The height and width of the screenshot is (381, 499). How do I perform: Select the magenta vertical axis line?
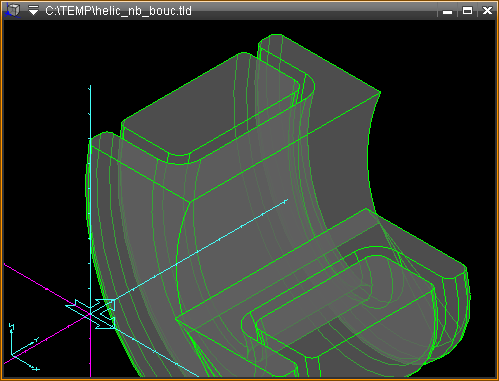(x=90, y=347)
